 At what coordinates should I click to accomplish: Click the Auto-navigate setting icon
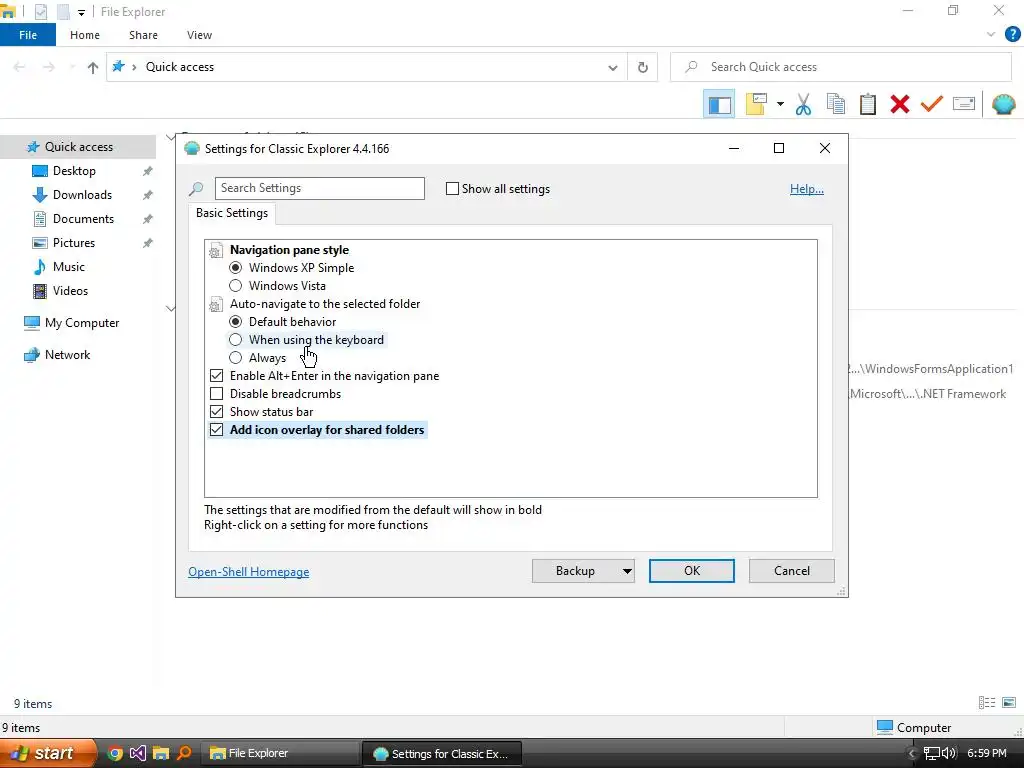[216, 304]
